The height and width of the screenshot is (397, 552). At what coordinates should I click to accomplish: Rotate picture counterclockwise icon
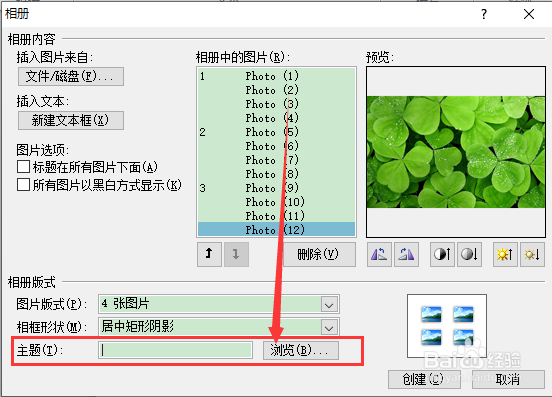tap(379, 254)
